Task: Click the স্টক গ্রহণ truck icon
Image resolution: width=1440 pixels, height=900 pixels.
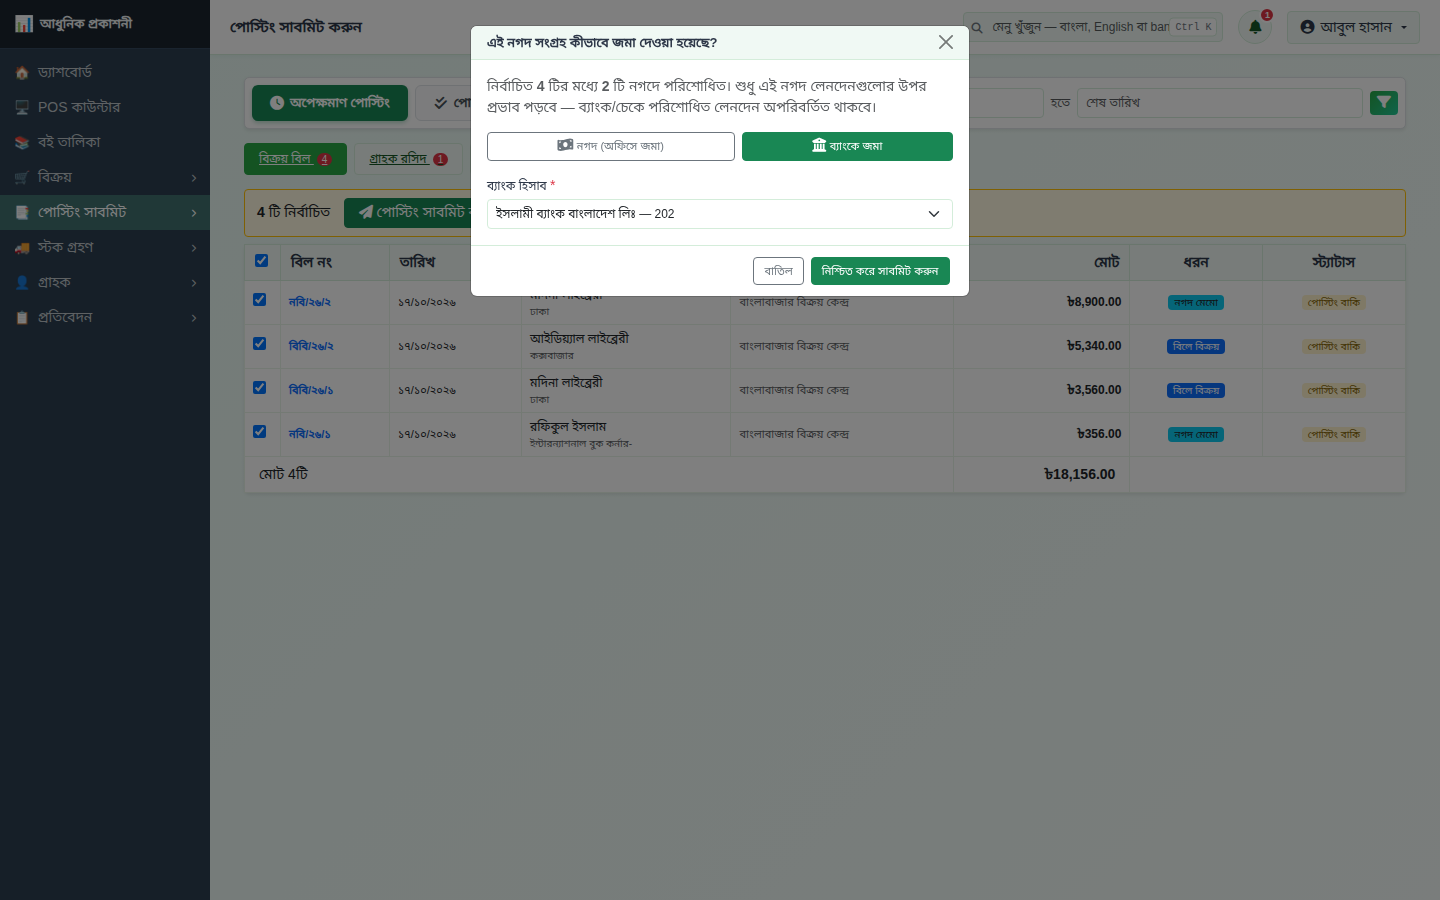Action: coord(22,248)
